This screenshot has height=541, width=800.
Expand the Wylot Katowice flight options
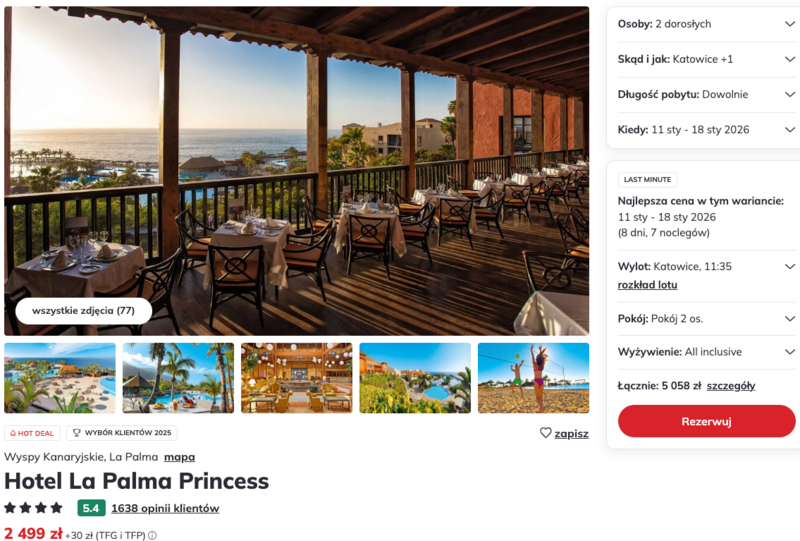(x=790, y=267)
